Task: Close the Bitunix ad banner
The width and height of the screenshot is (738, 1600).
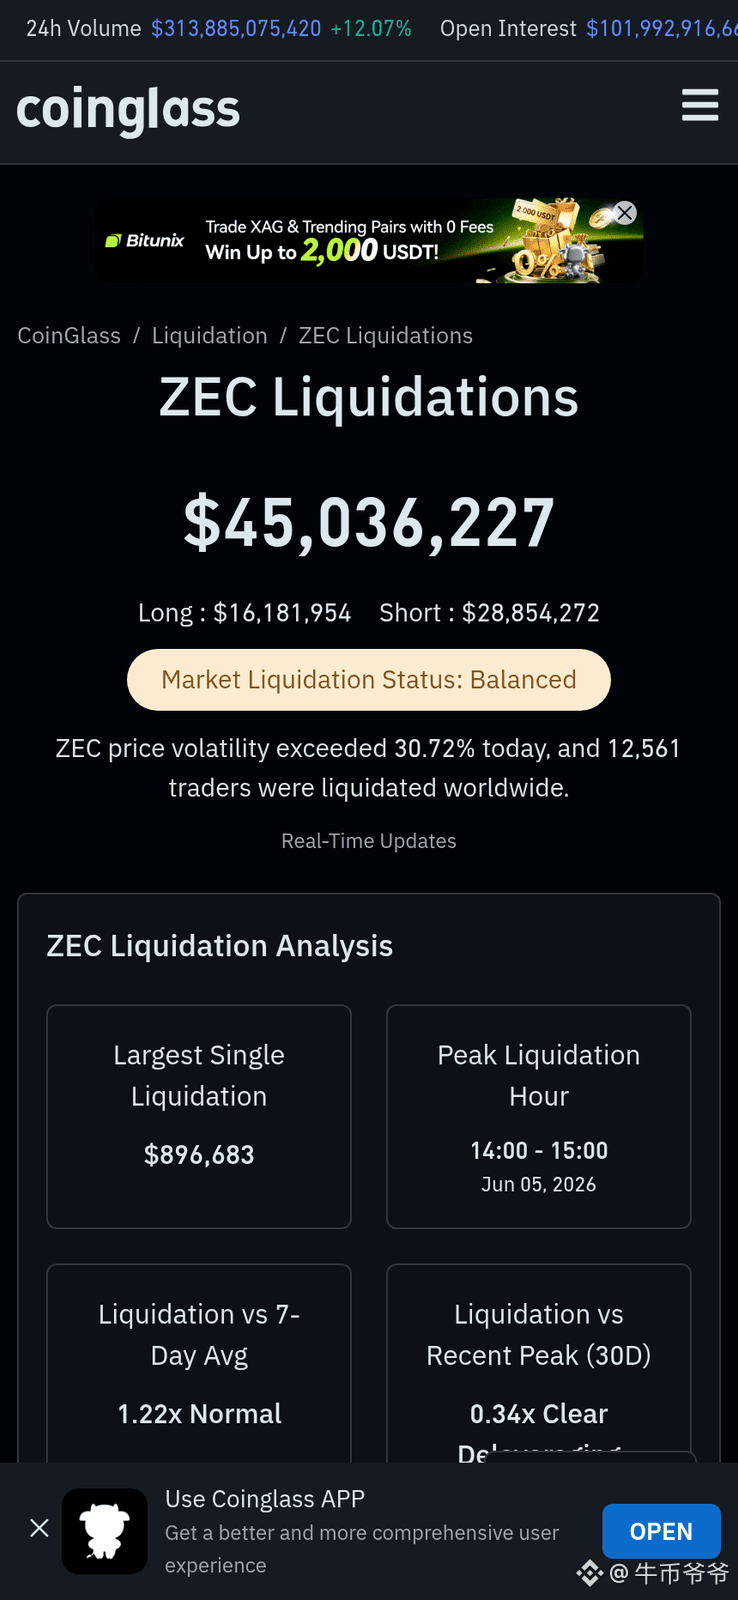Action: (x=625, y=212)
